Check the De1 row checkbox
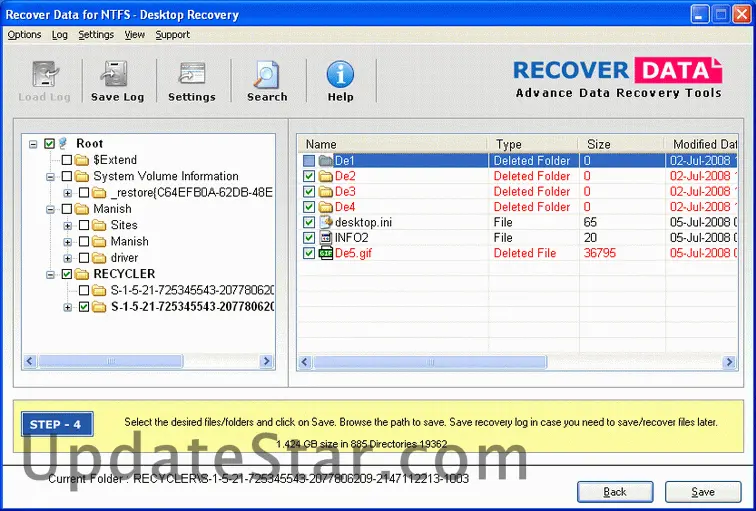The image size is (756, 511). 309,161
